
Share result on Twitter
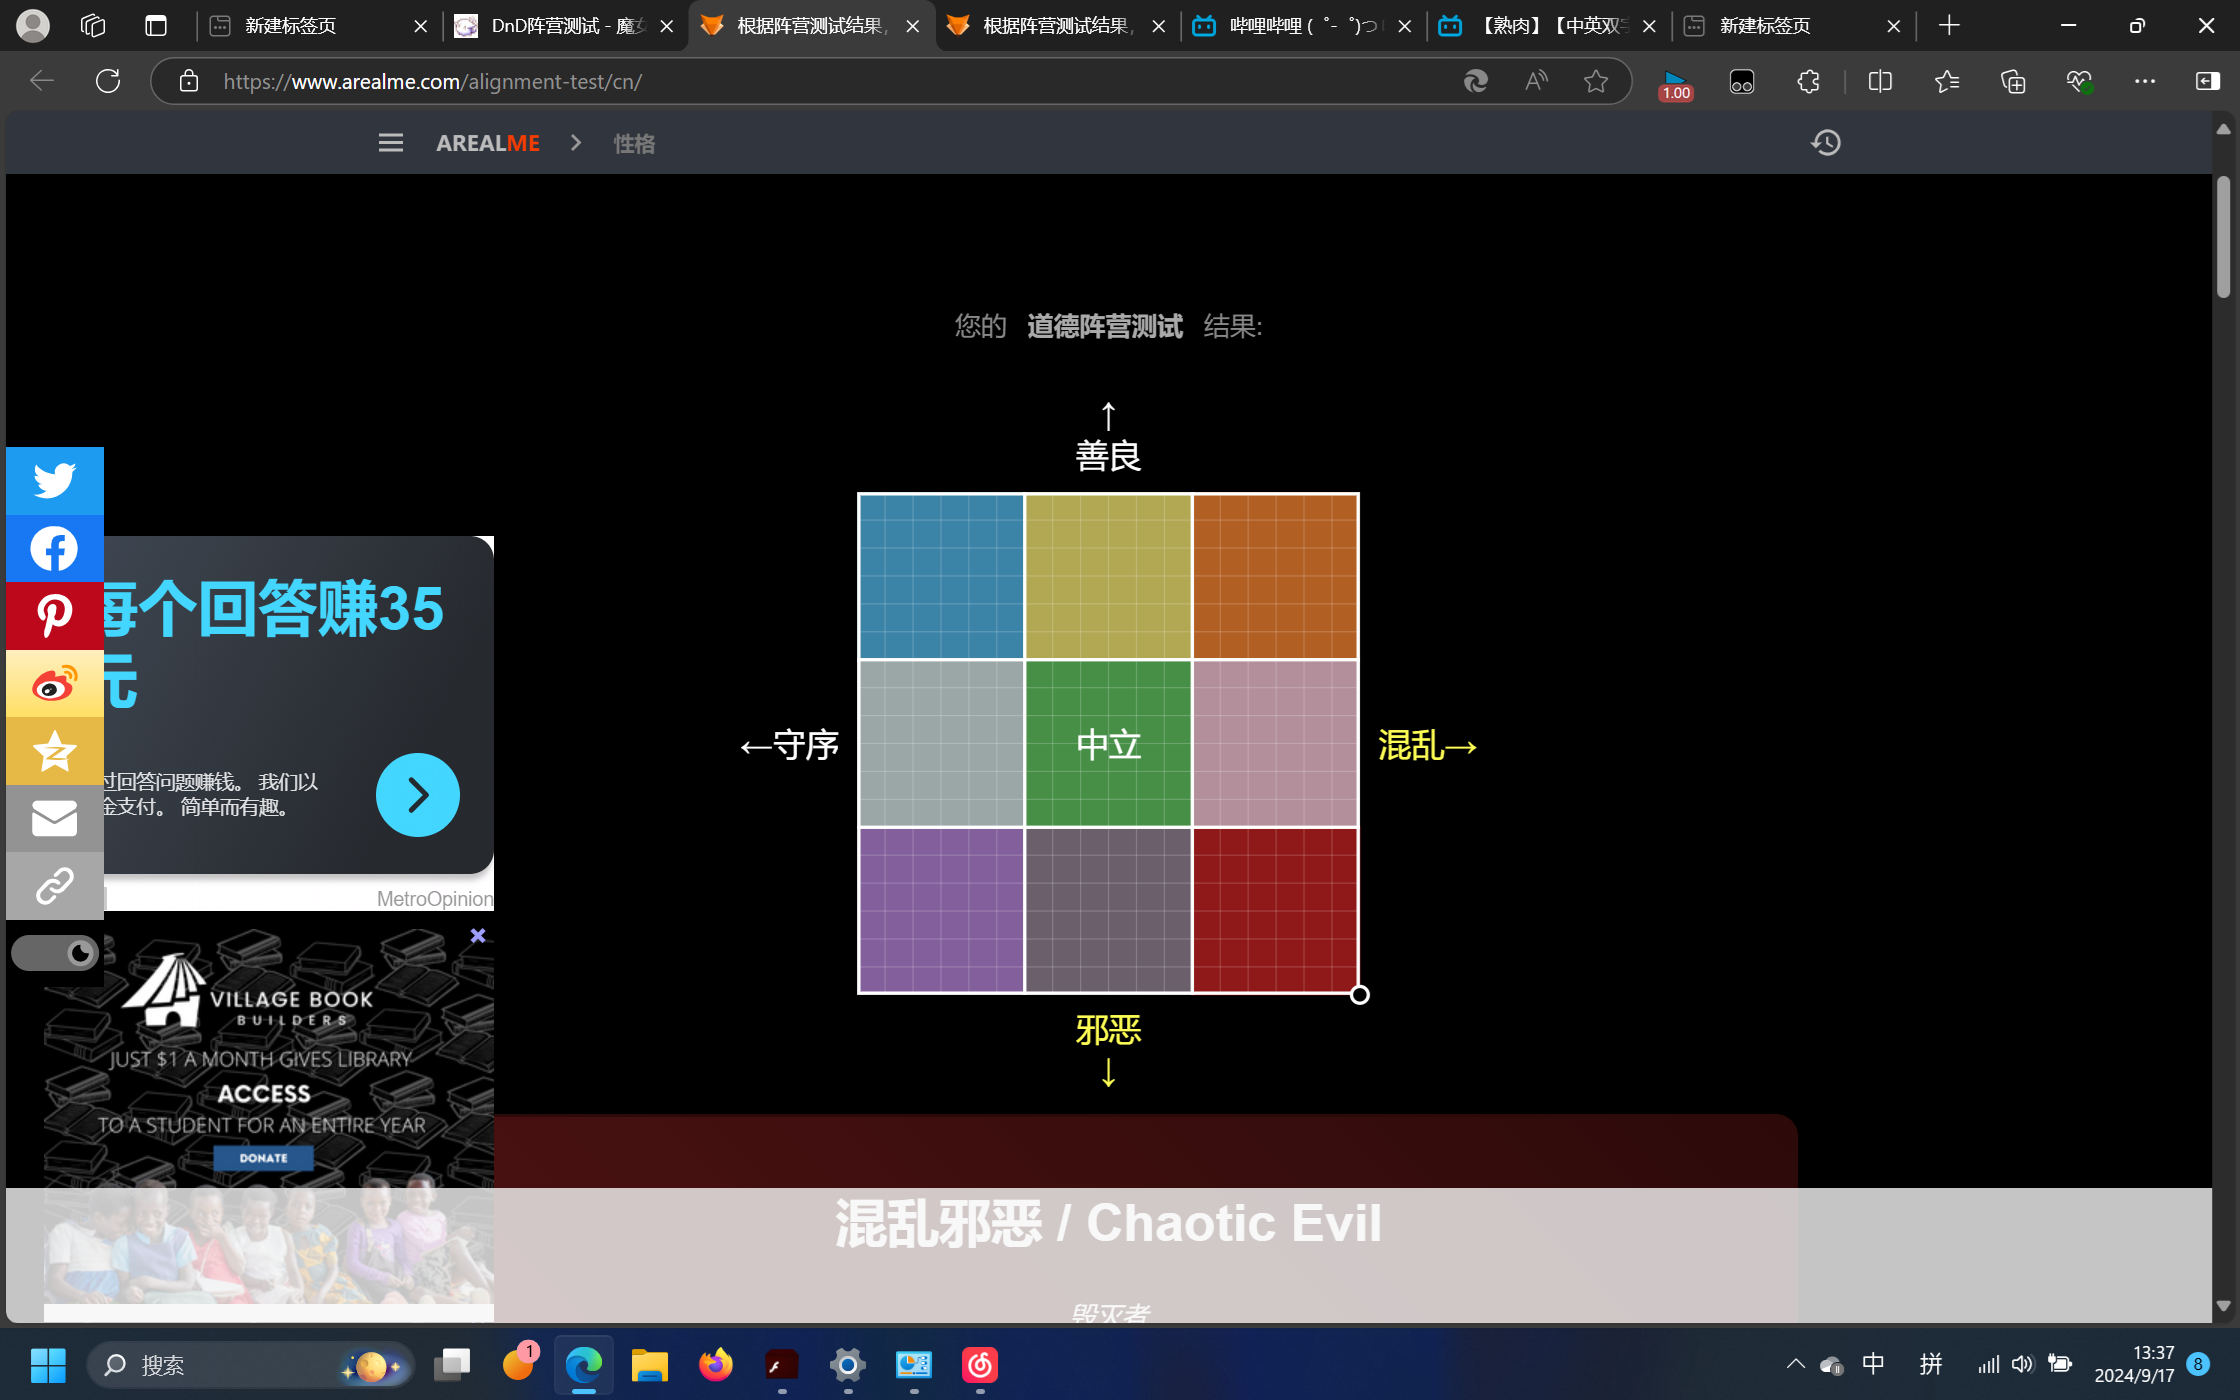[x=54, y=481]
